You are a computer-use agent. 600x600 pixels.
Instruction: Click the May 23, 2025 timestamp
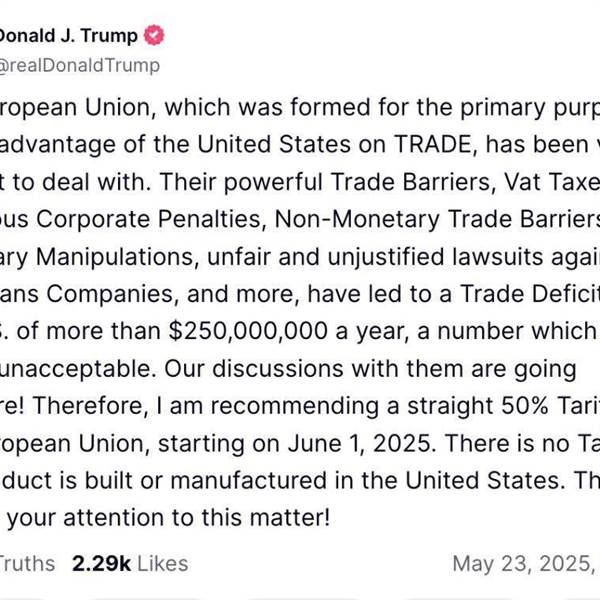point(526,564)
